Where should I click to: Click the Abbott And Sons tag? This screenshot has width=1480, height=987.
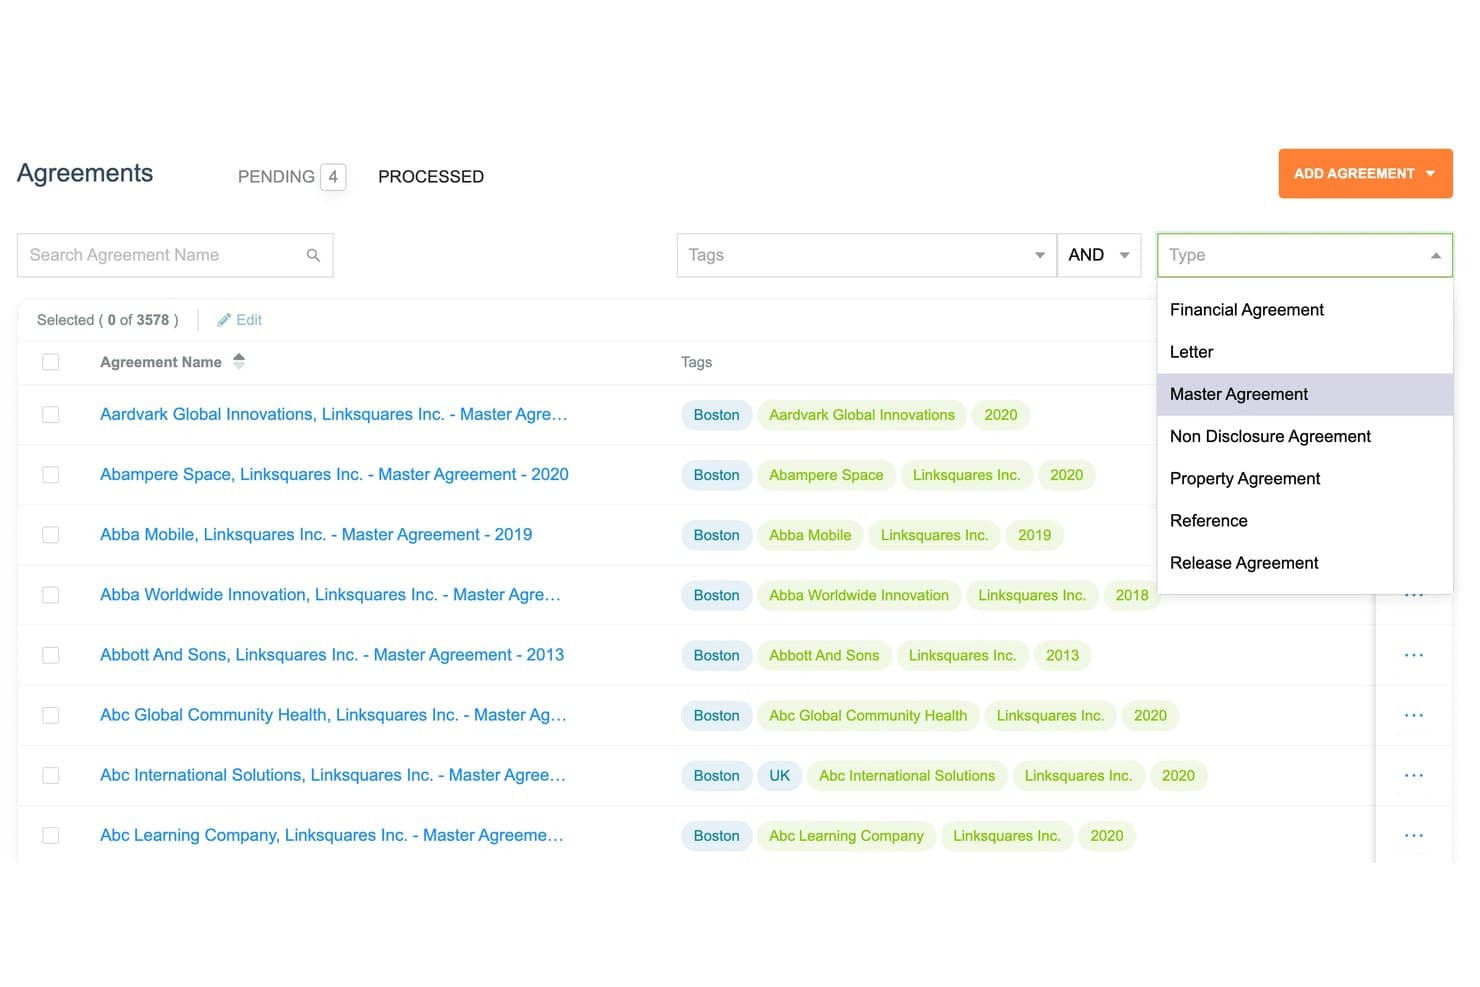pyautogui.click(x=824, y=655)
